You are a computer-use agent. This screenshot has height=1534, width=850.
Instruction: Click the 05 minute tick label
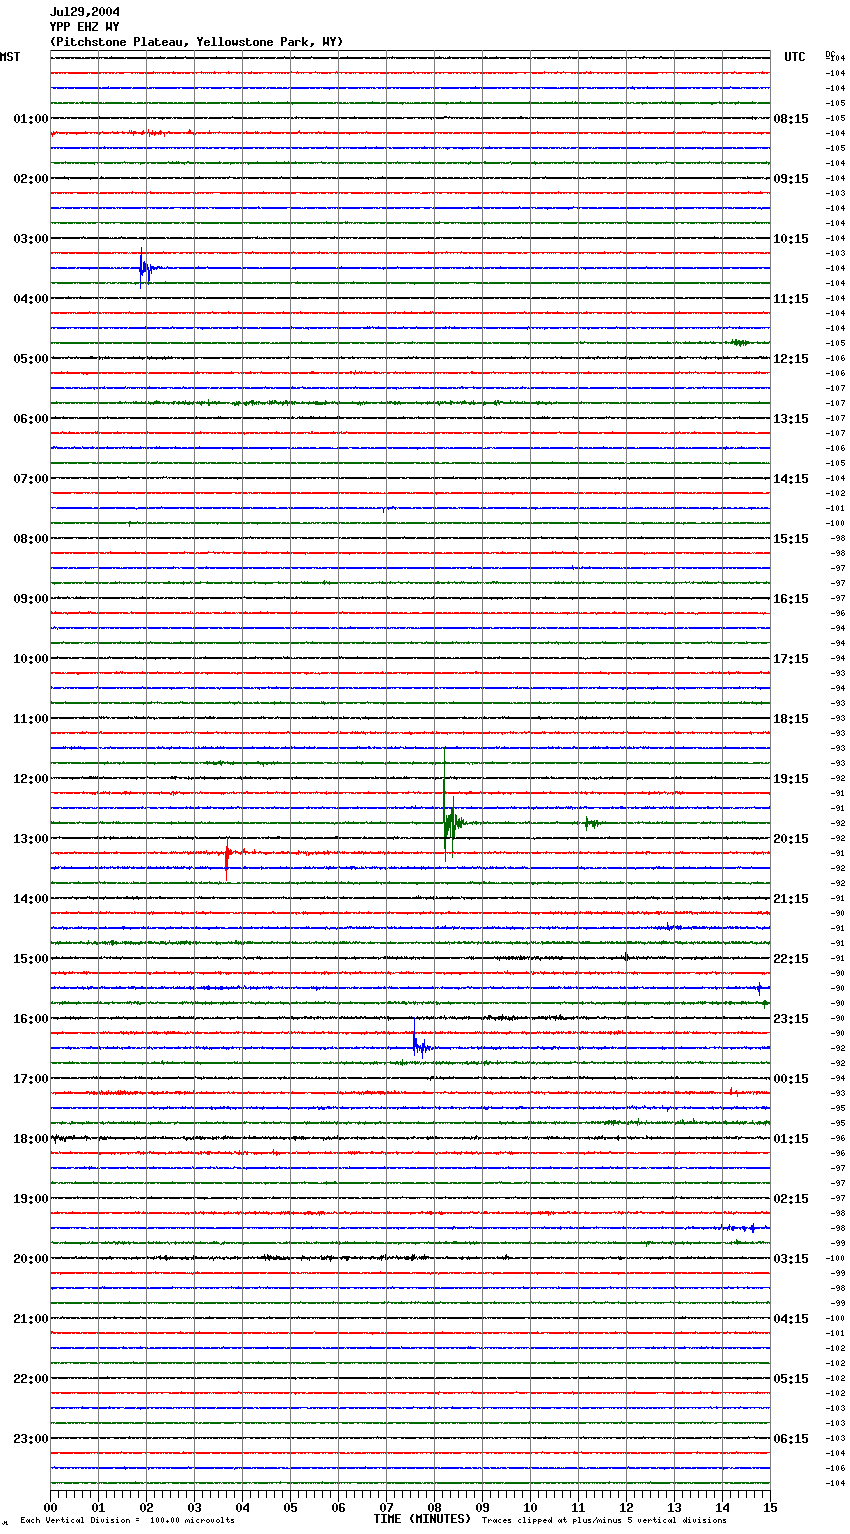coord(290,1507)
